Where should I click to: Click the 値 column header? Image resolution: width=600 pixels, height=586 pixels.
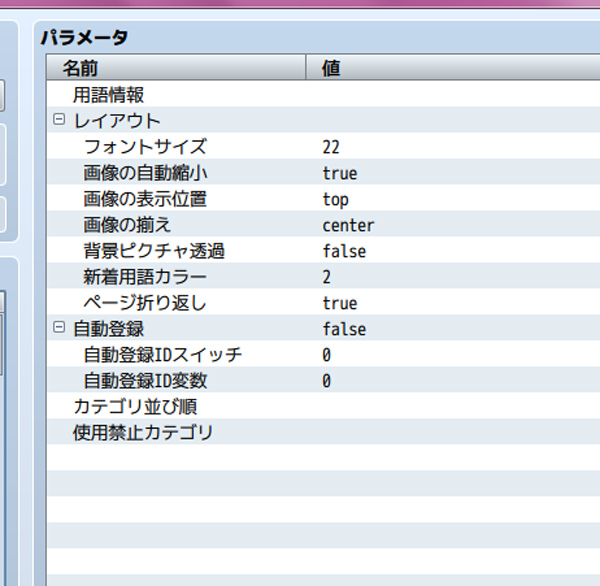point(453,68)
